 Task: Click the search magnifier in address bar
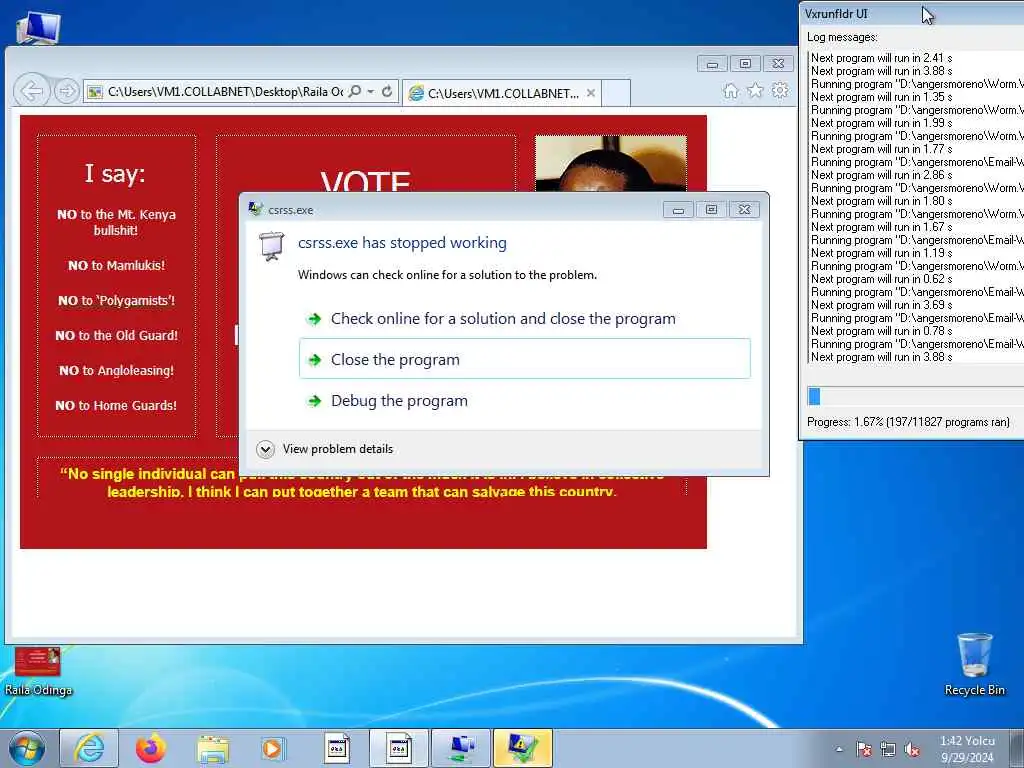coord(355,91)
